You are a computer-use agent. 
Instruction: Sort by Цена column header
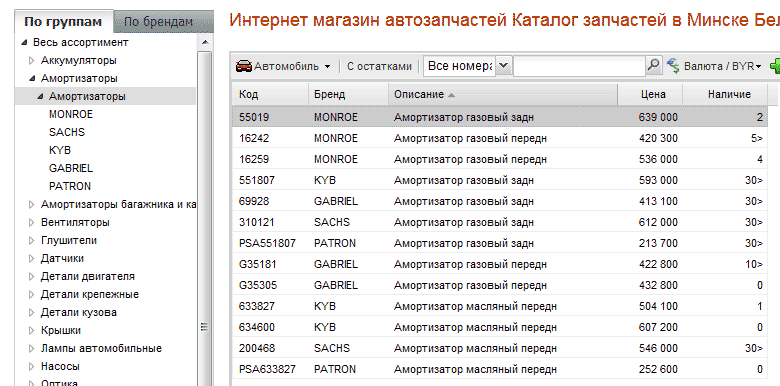click(x=650, y=94)
